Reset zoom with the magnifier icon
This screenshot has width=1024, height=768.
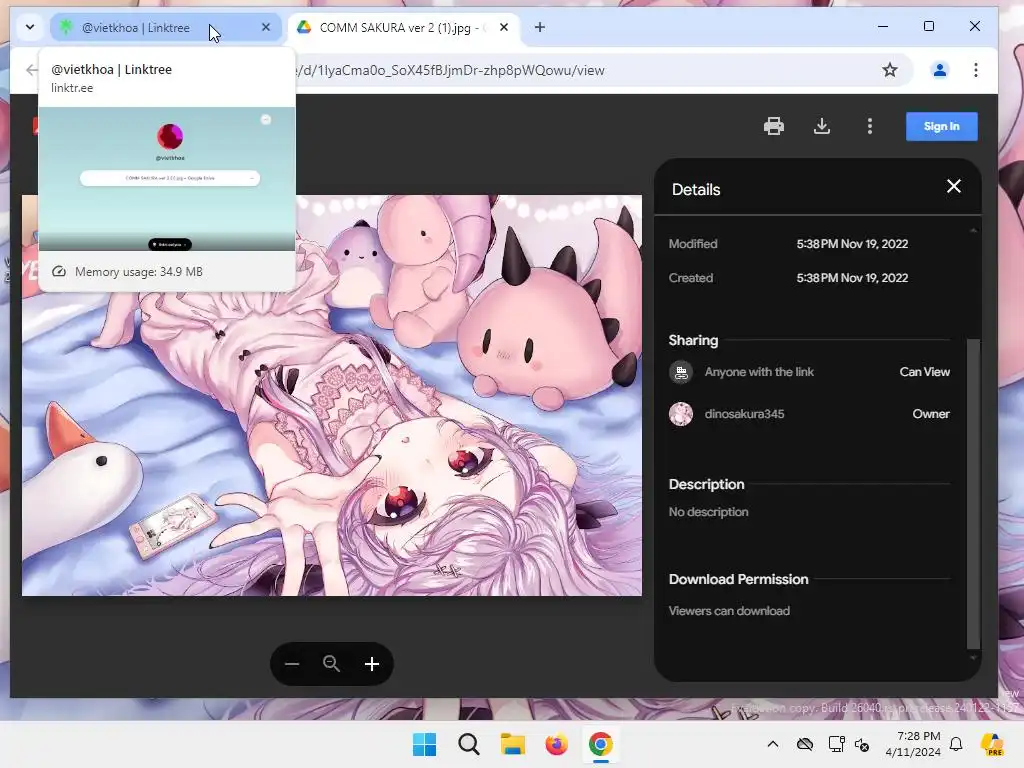(x=332, y=664)
